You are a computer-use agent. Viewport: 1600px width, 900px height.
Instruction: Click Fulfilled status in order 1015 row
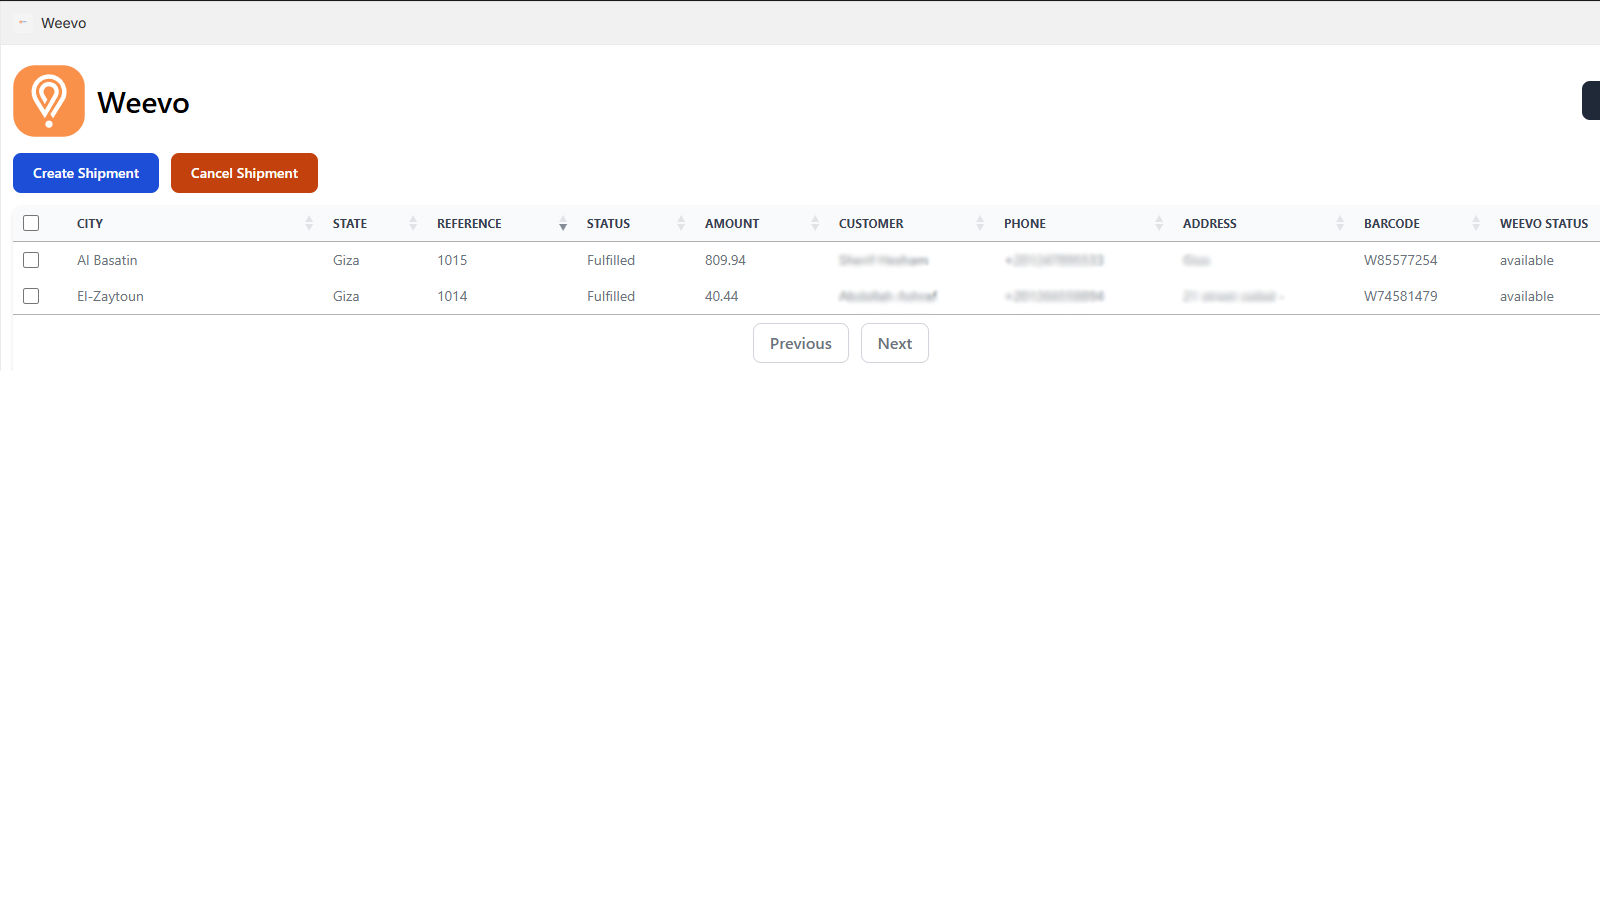[x=611, y=260]
